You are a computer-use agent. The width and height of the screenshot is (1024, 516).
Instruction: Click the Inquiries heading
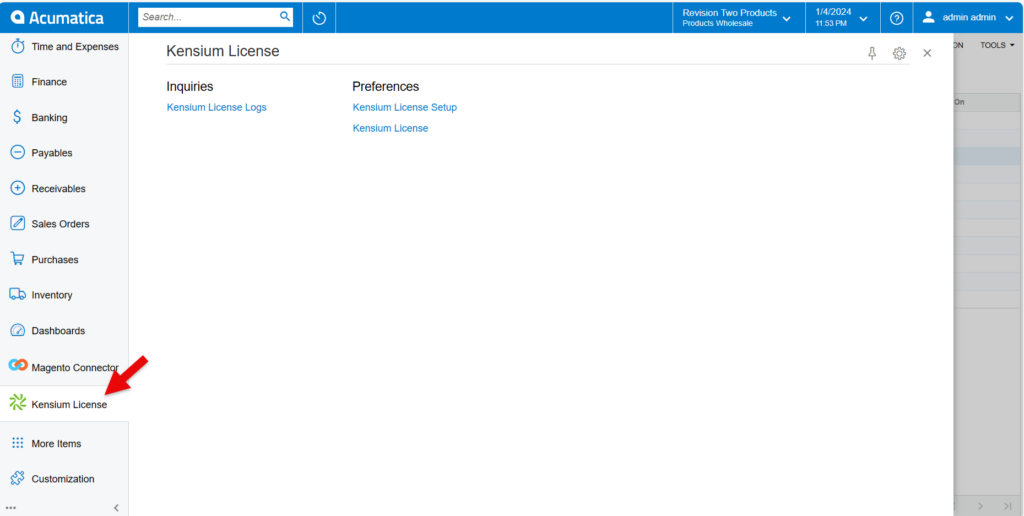tap(190, 86)
